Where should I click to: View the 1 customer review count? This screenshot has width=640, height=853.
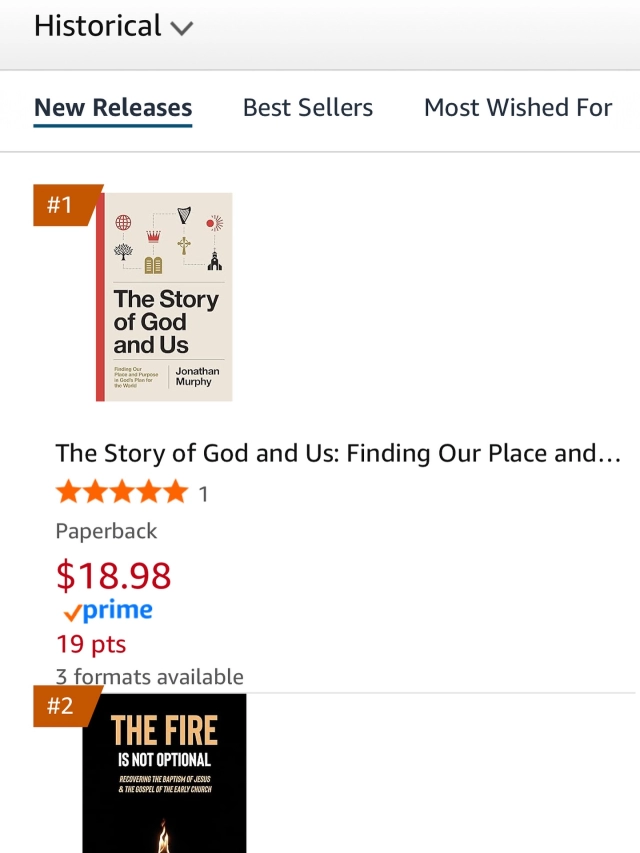(204, 493)
